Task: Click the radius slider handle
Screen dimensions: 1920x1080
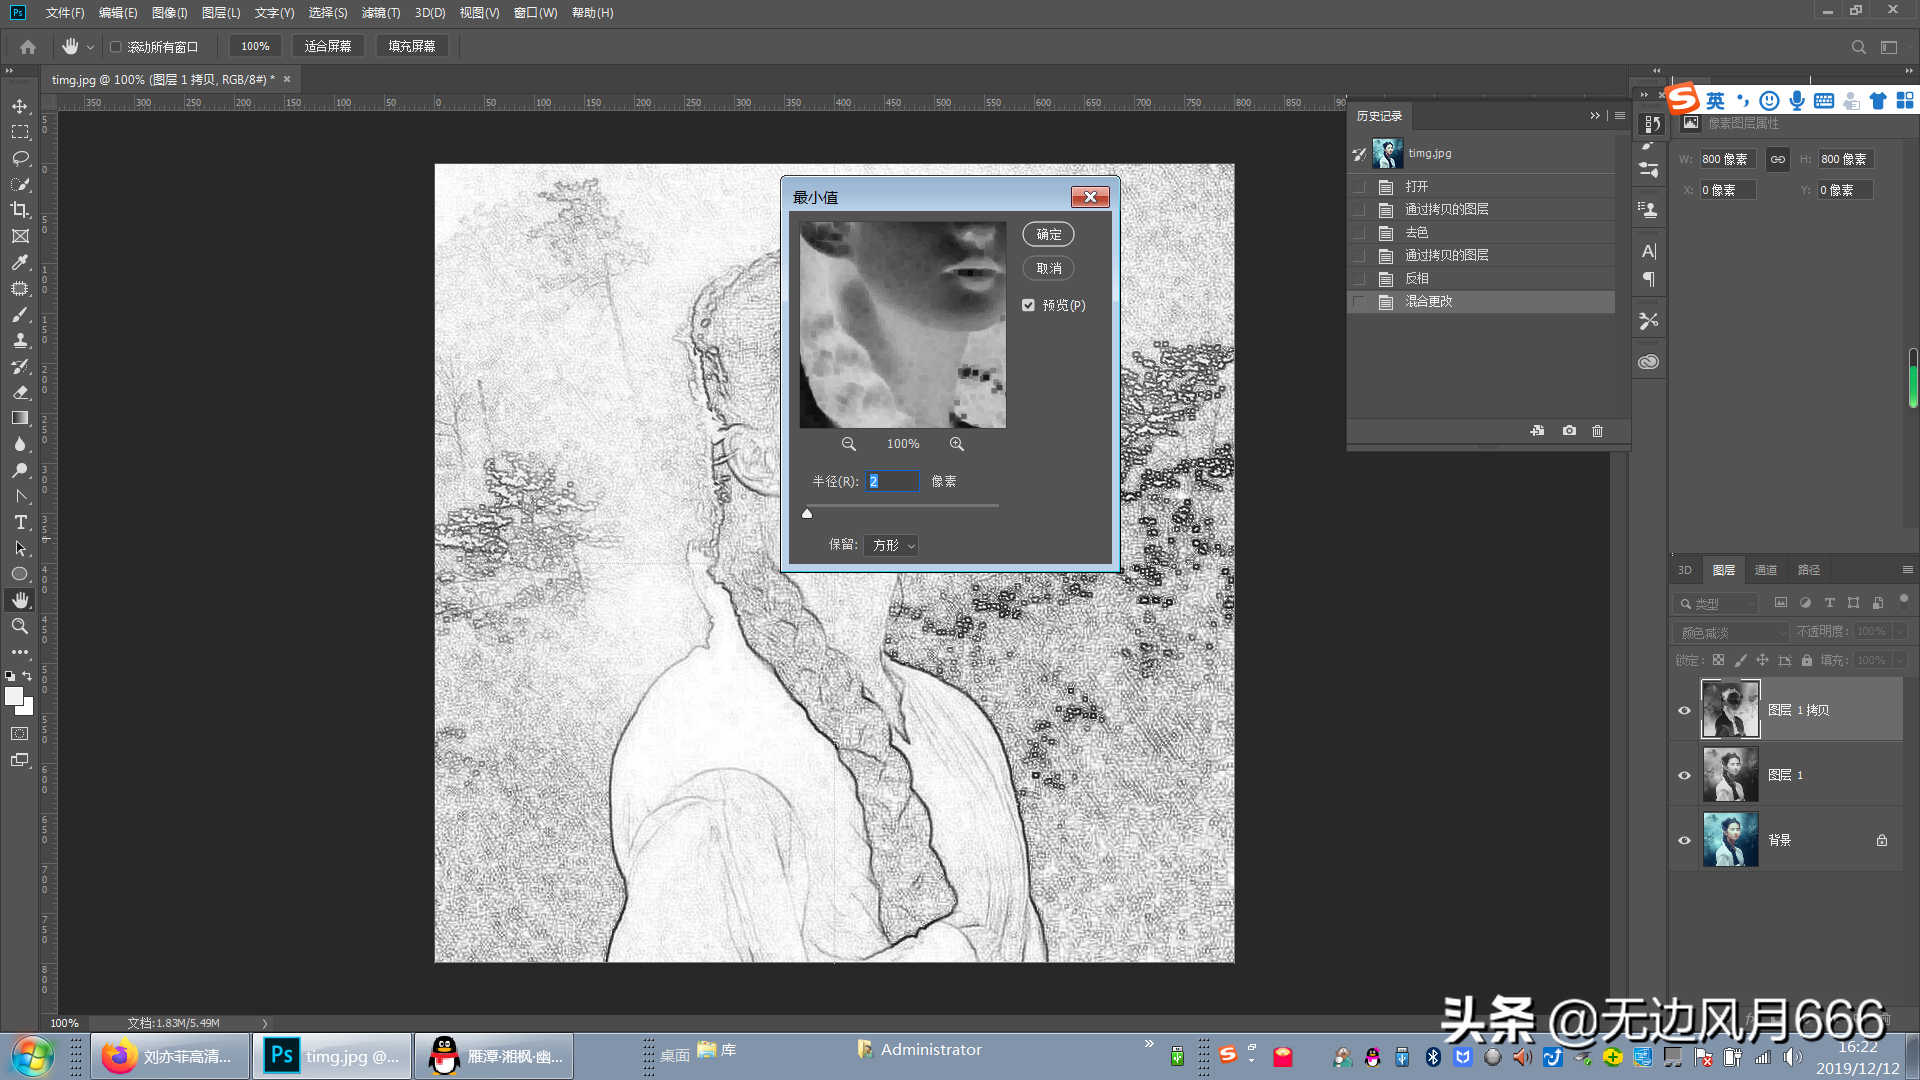Action: (x=807, y=514)
